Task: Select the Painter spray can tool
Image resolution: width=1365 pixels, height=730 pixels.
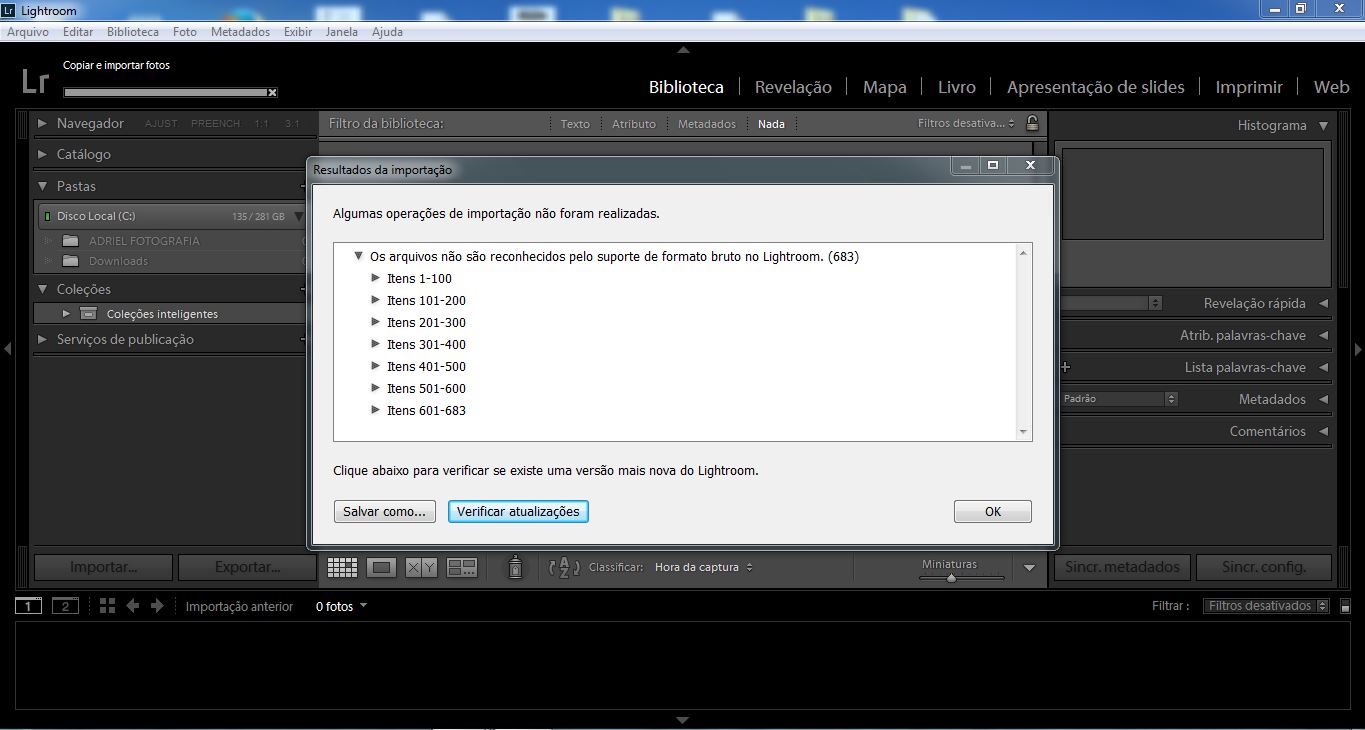Action: [515, 567]
